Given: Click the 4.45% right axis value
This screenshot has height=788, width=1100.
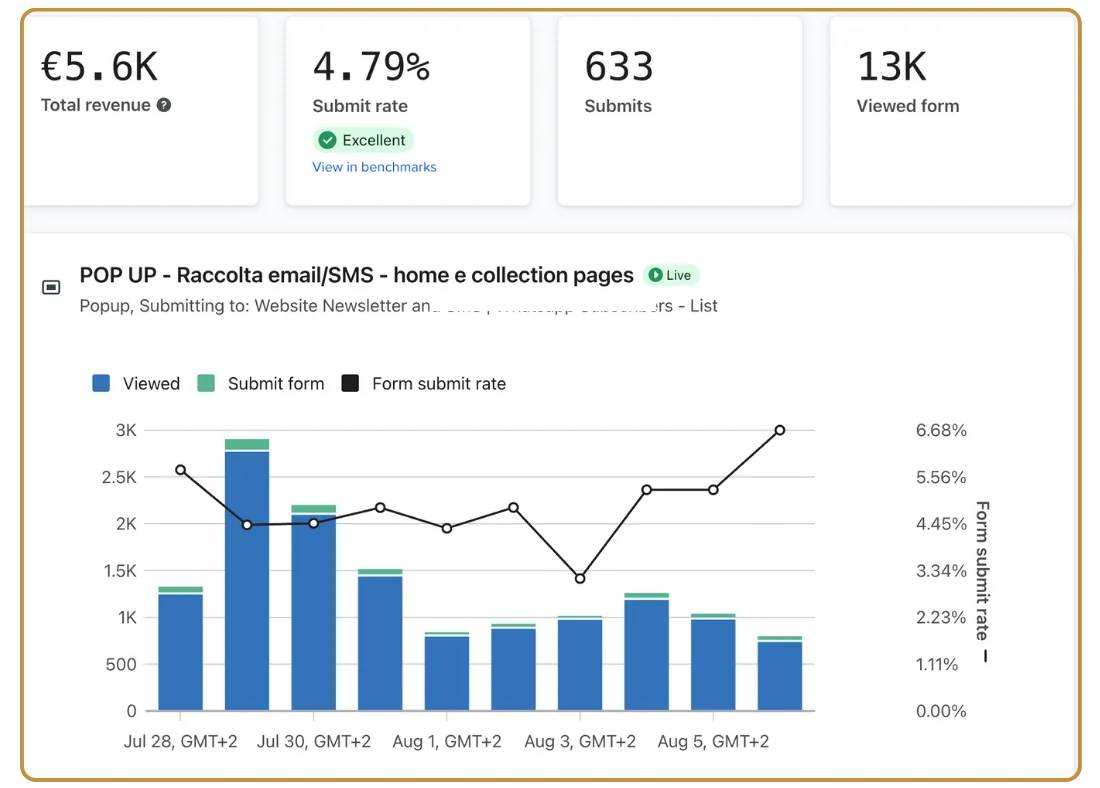Looking at the screenshot, I should 941,524.
